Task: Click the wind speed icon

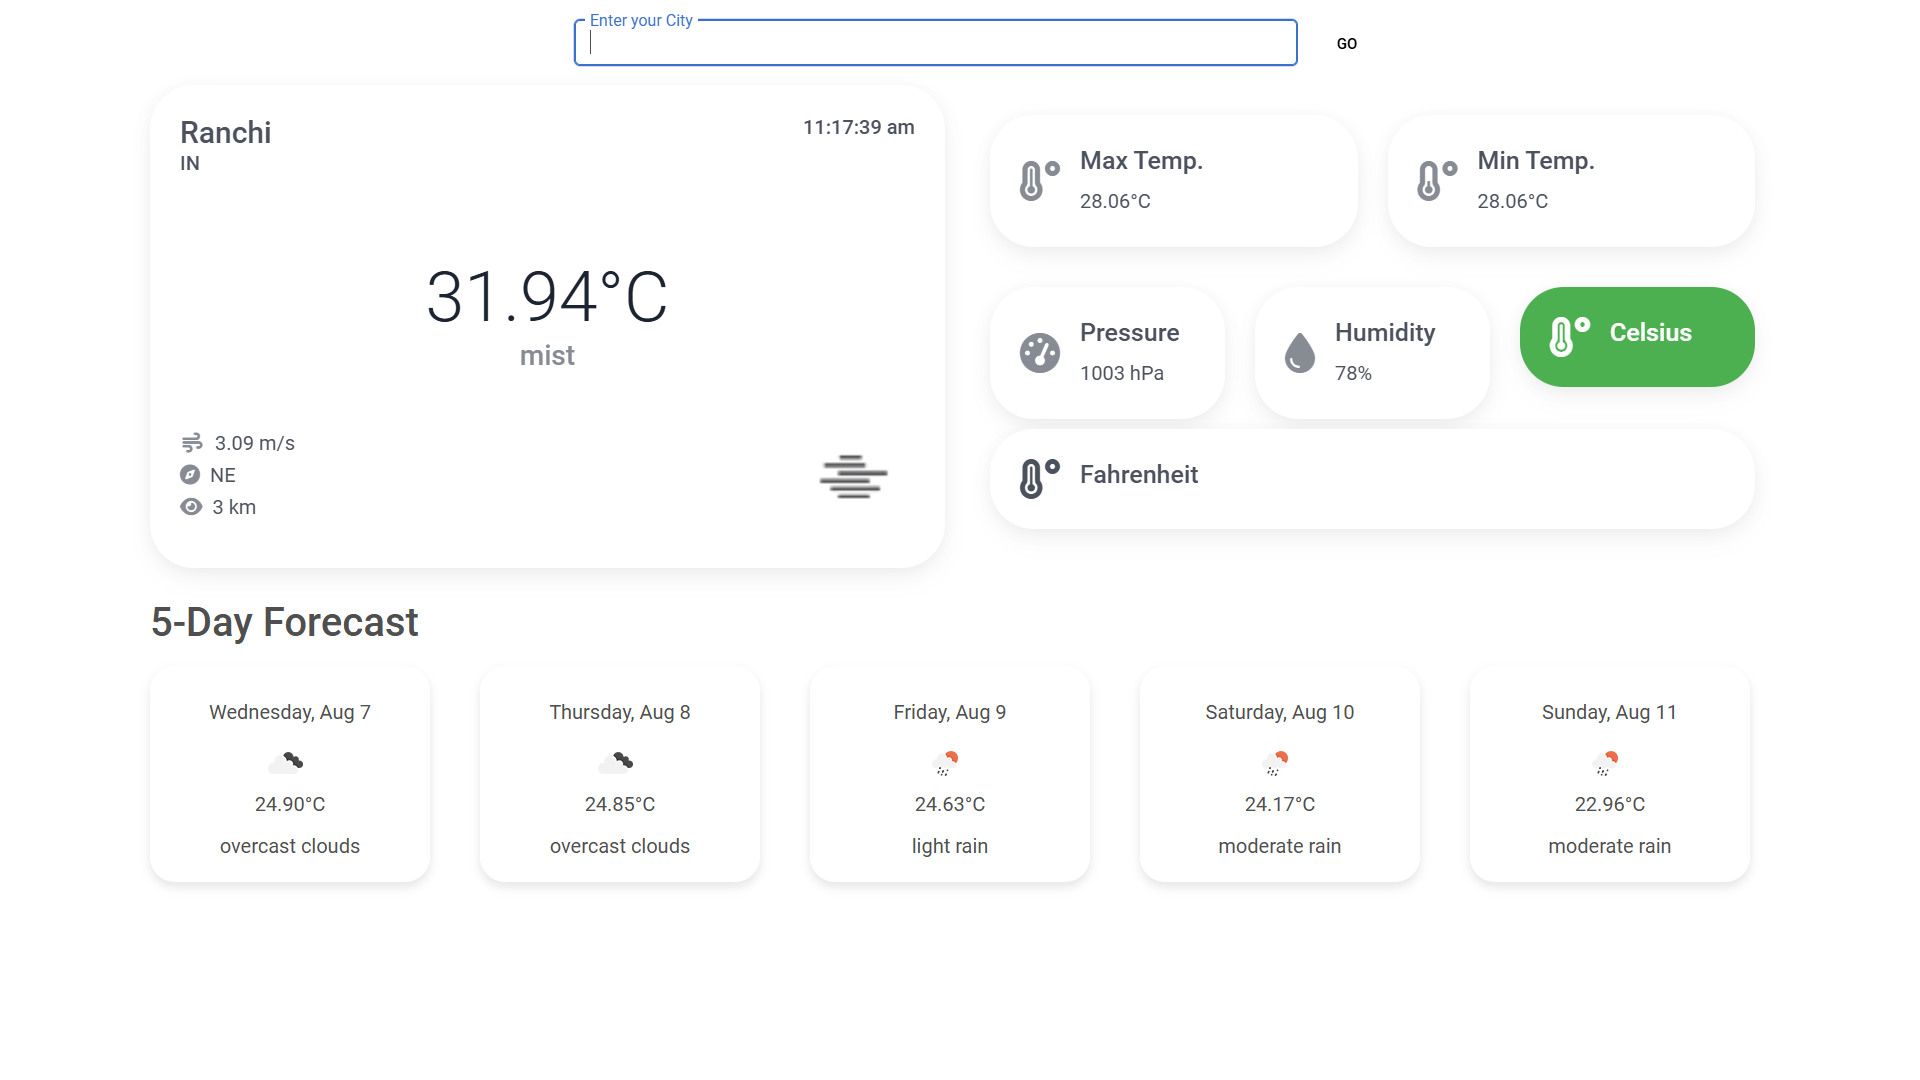Action: 192,443
